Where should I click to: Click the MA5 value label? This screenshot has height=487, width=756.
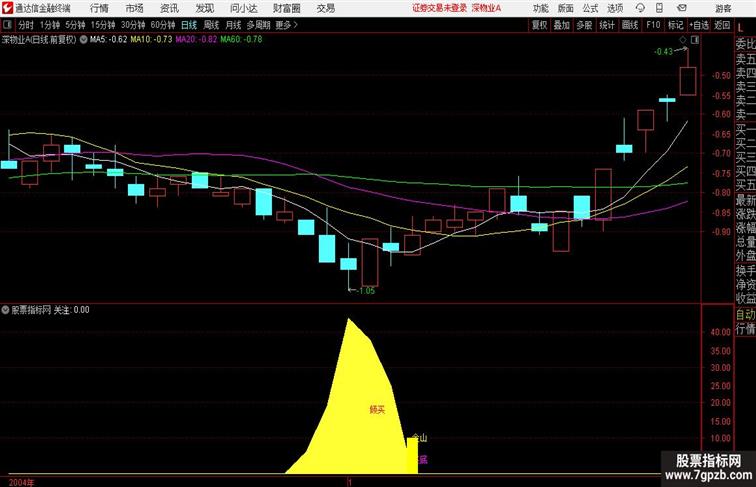pos(108,40)
